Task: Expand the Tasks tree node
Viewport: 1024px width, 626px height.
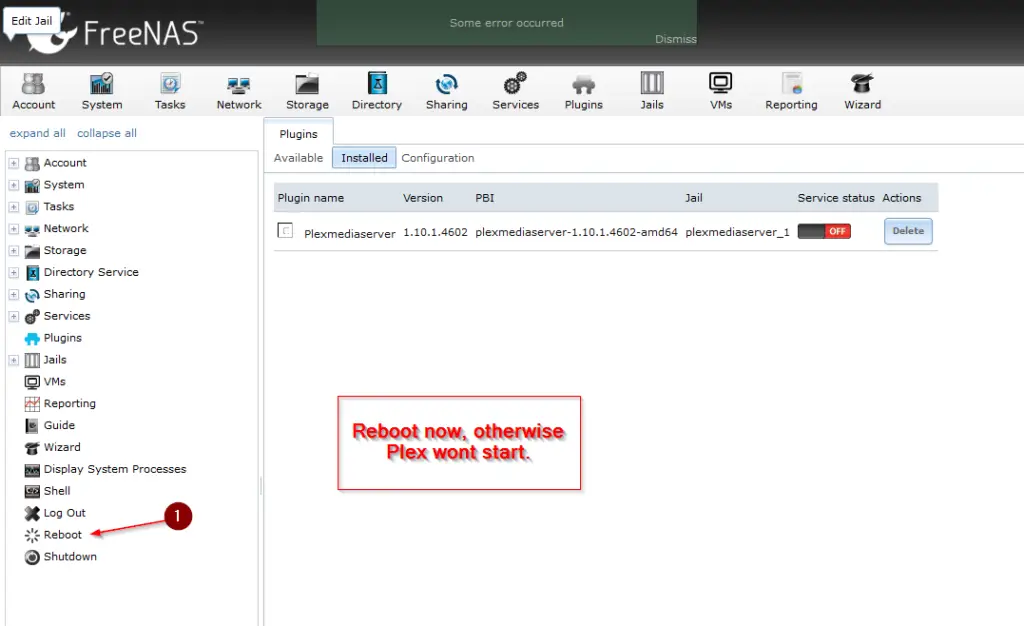Action: click(14, 207)
